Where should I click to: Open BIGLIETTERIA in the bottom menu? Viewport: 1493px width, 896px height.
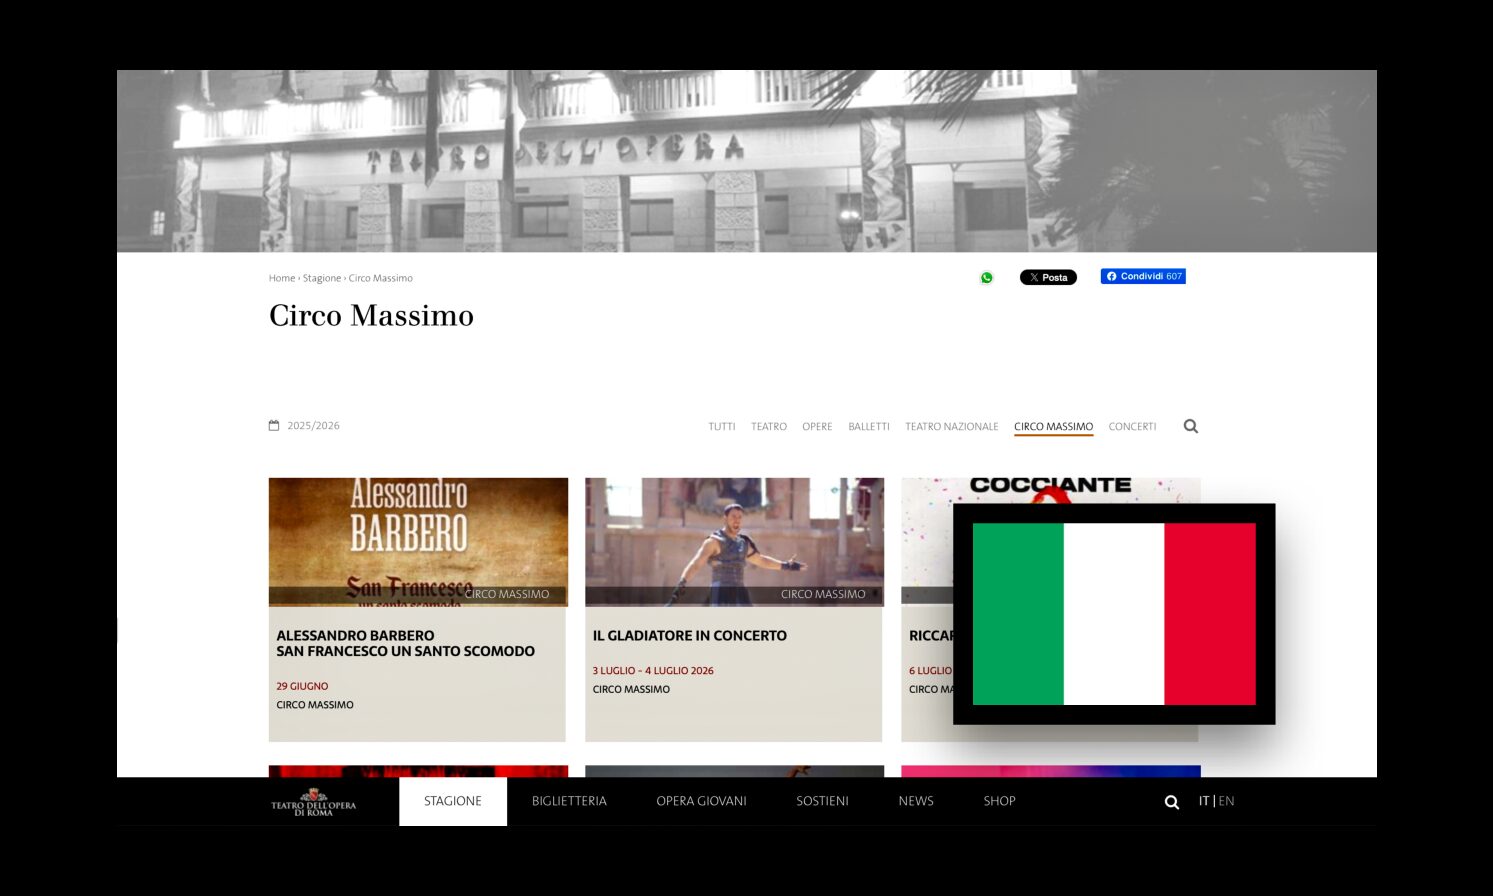coord(569,802)
